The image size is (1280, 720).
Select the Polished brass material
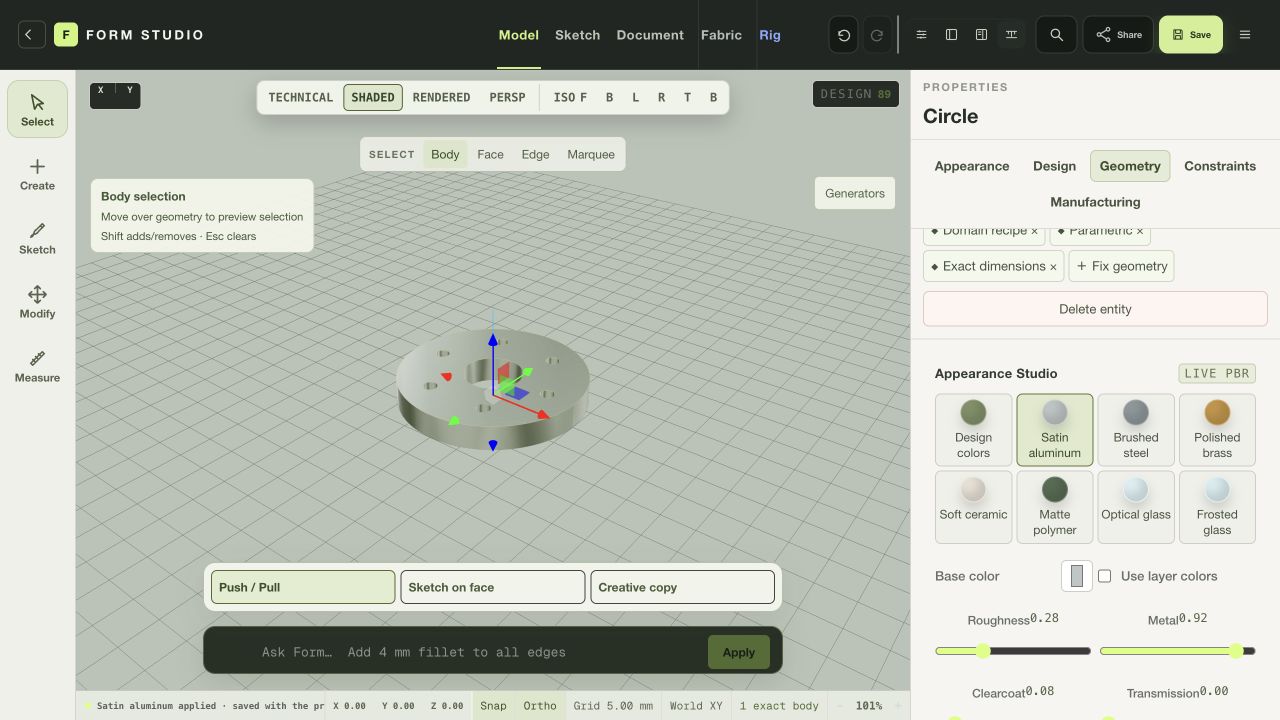(1217, 429)
